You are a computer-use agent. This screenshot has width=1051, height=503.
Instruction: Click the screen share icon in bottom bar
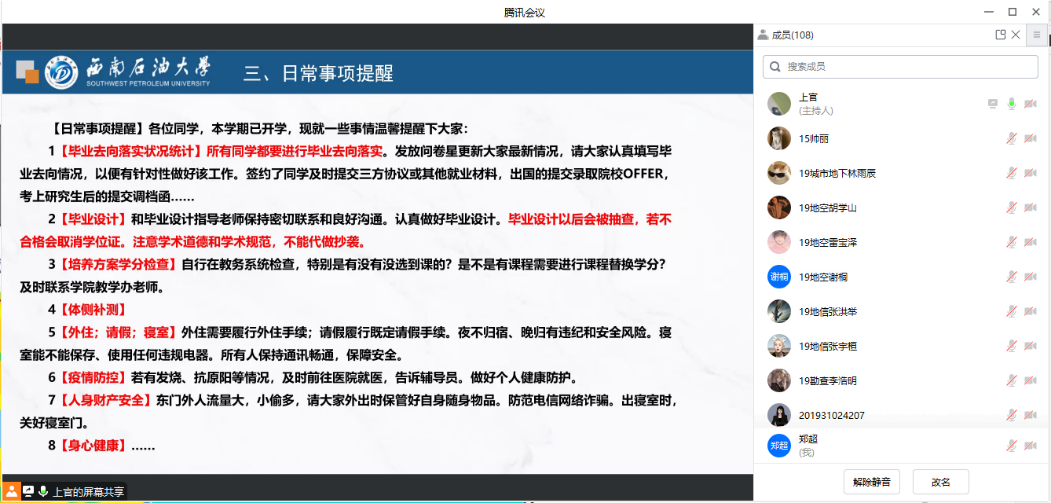coord(28,492)
